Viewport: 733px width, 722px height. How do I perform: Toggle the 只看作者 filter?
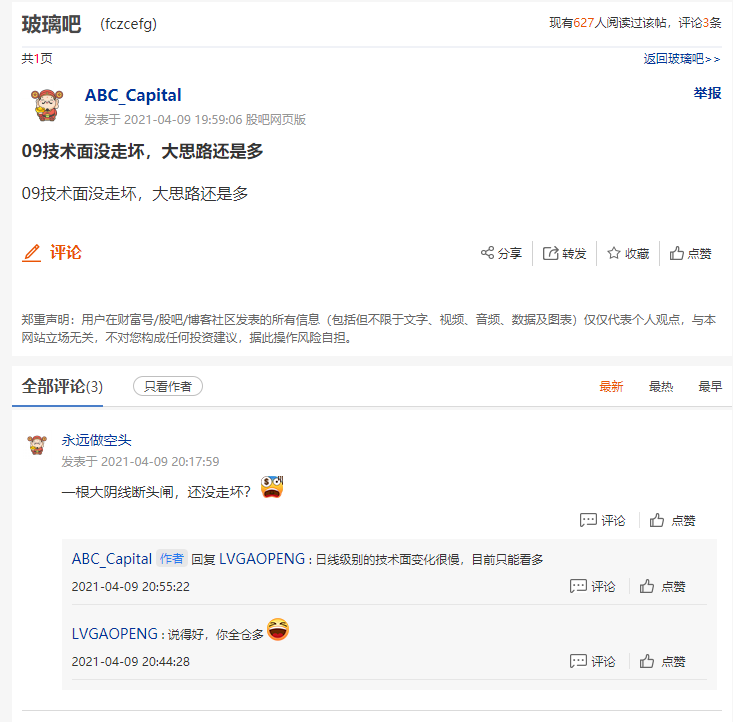(168, 386)
